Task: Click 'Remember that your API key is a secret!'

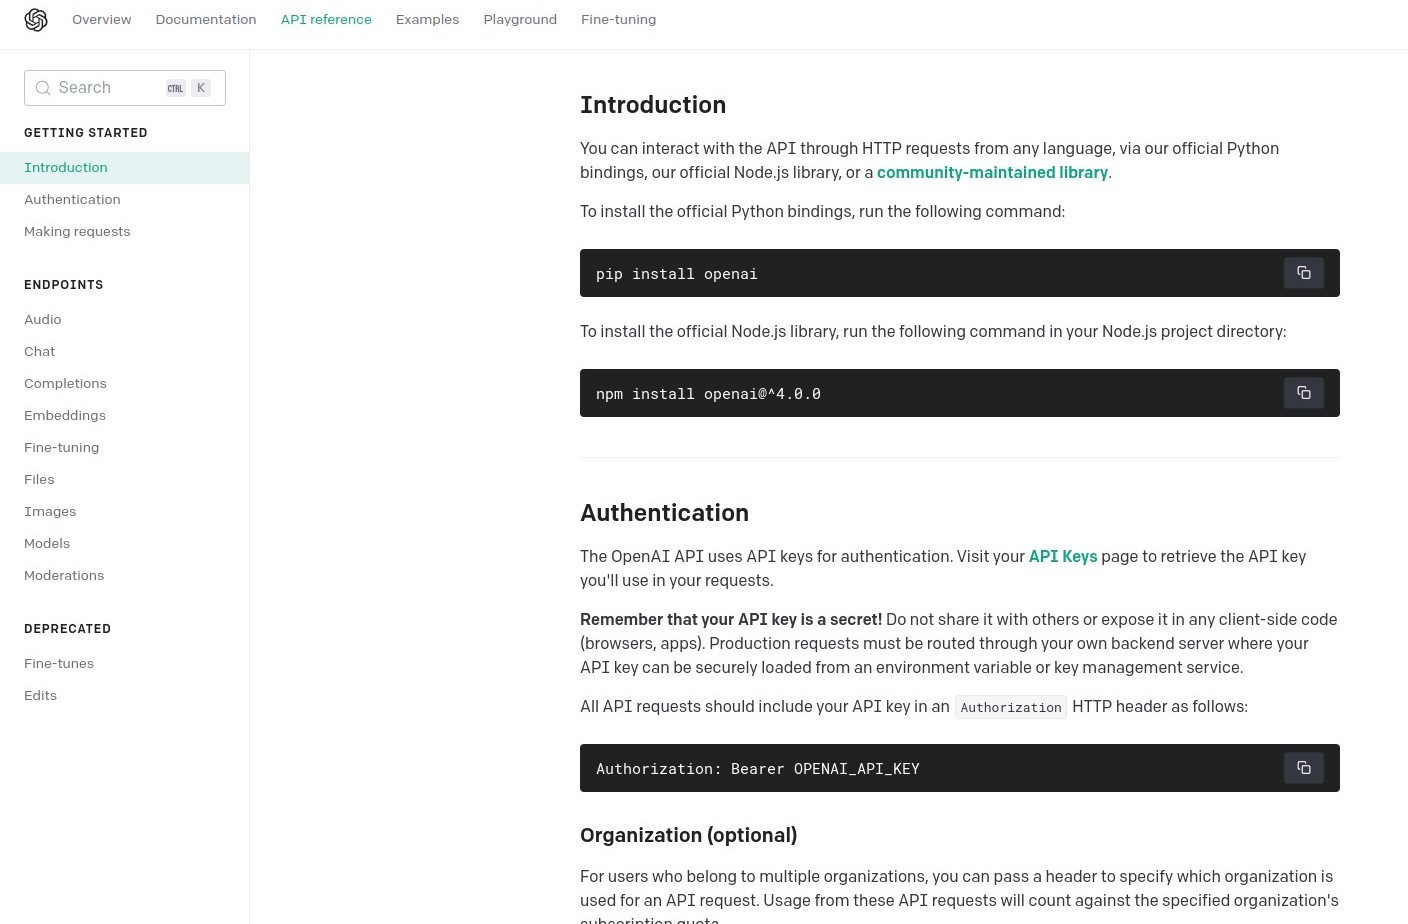Action: pos(731,619)
